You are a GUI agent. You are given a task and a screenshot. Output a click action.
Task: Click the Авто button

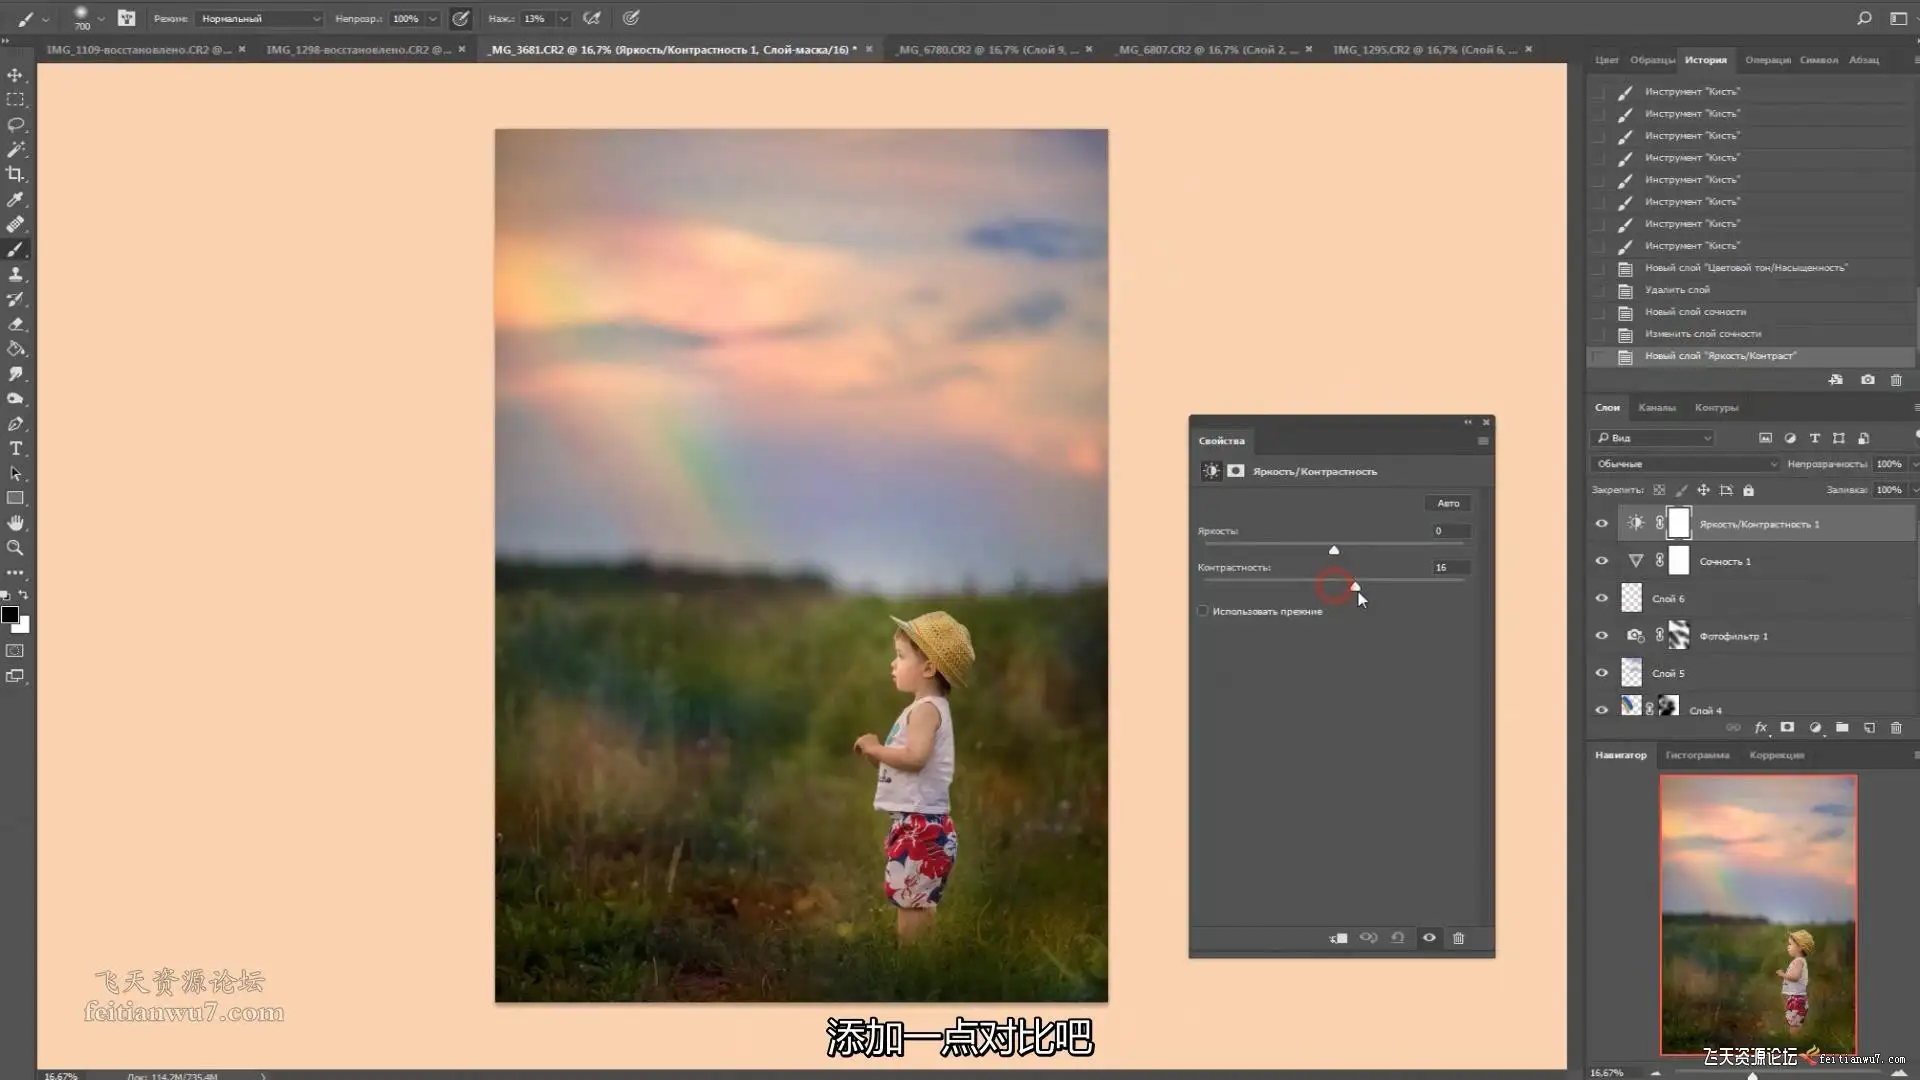pos(1448,503)
